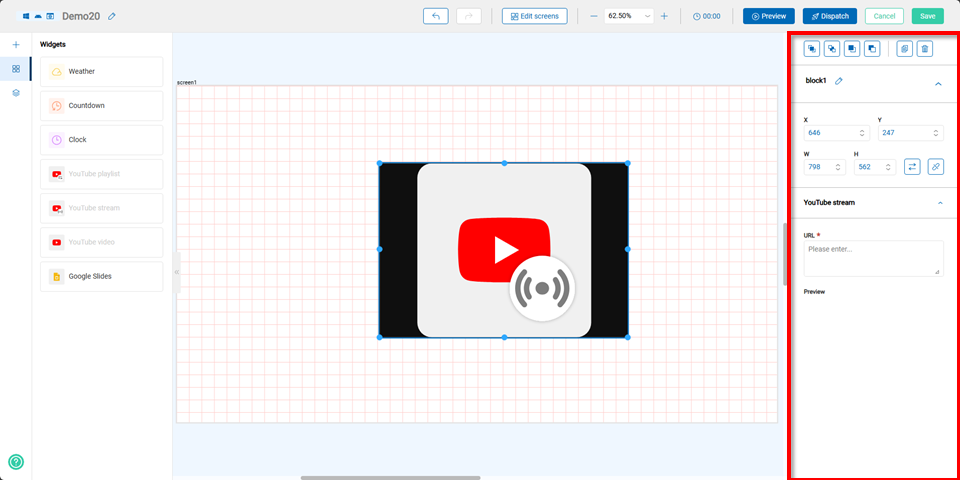Image resolution: width=960 pixels, height=480 pixels.
Task: Click the plus icon in left sidebar
Action: [x=16, y=45]
